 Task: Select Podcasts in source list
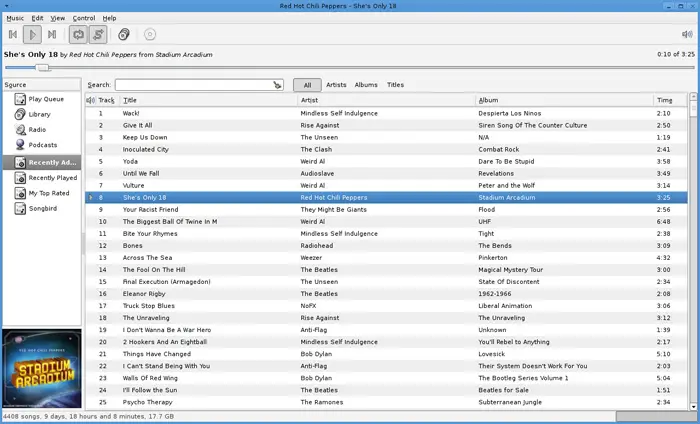(x=42, y=145)
